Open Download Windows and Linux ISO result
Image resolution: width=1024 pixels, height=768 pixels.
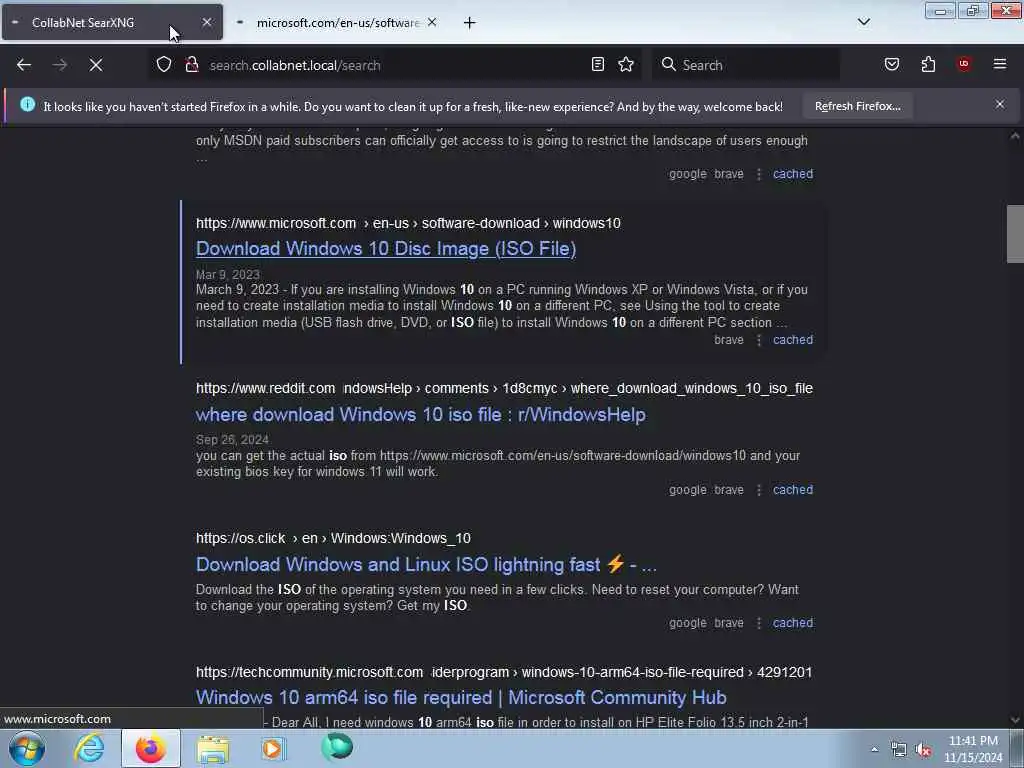coord(426,564)
